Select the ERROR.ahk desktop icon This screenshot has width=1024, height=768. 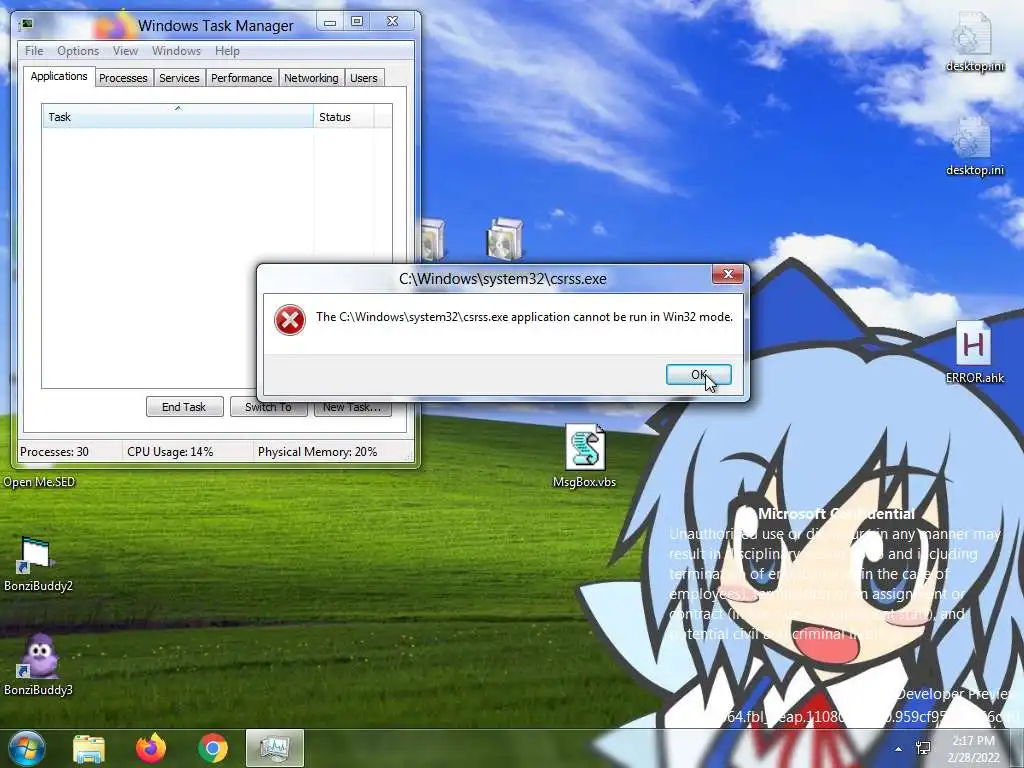(x=974, y=353)
